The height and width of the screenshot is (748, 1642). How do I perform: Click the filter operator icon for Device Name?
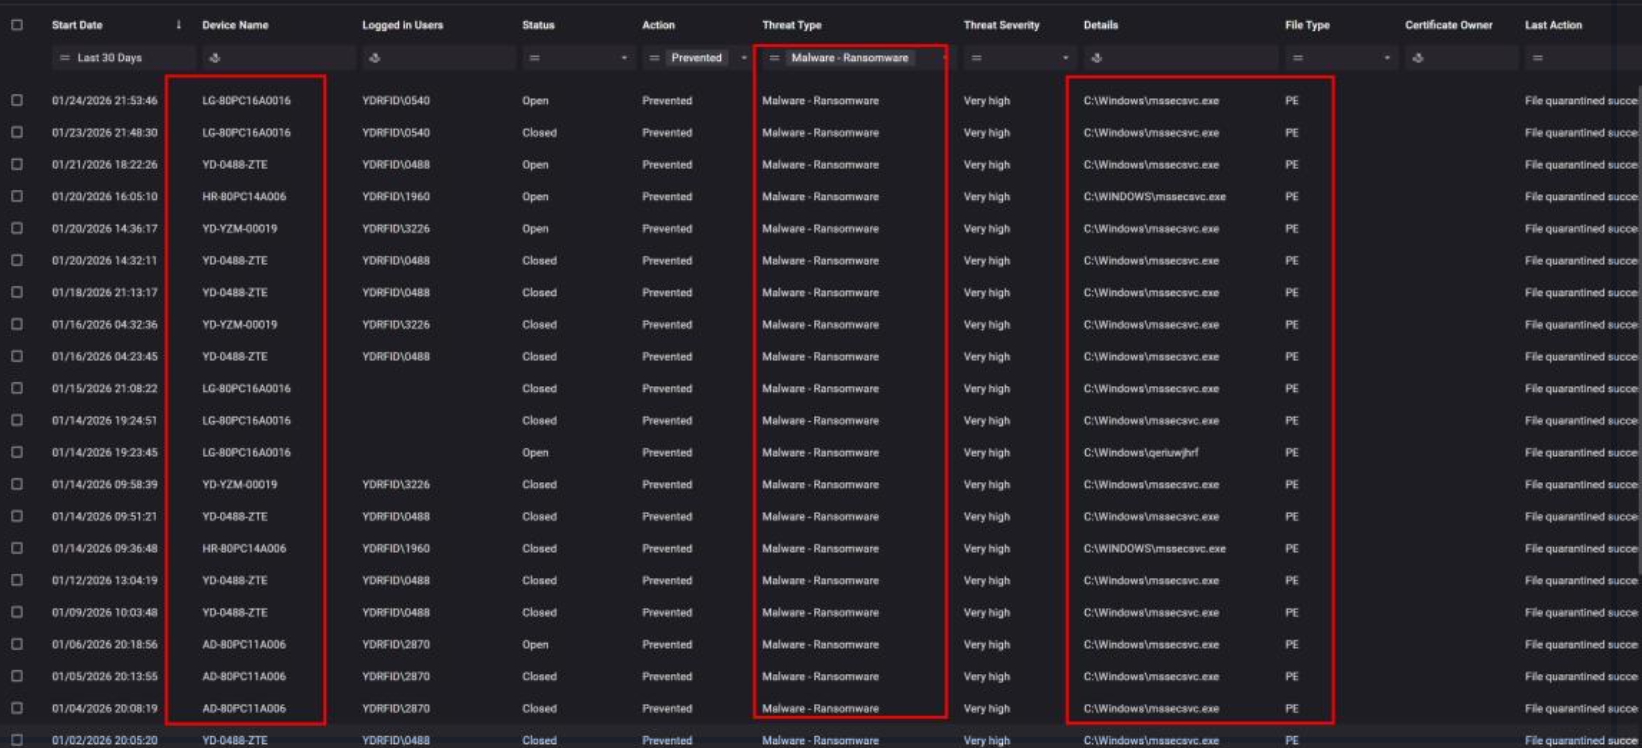[x=214, y=58]
